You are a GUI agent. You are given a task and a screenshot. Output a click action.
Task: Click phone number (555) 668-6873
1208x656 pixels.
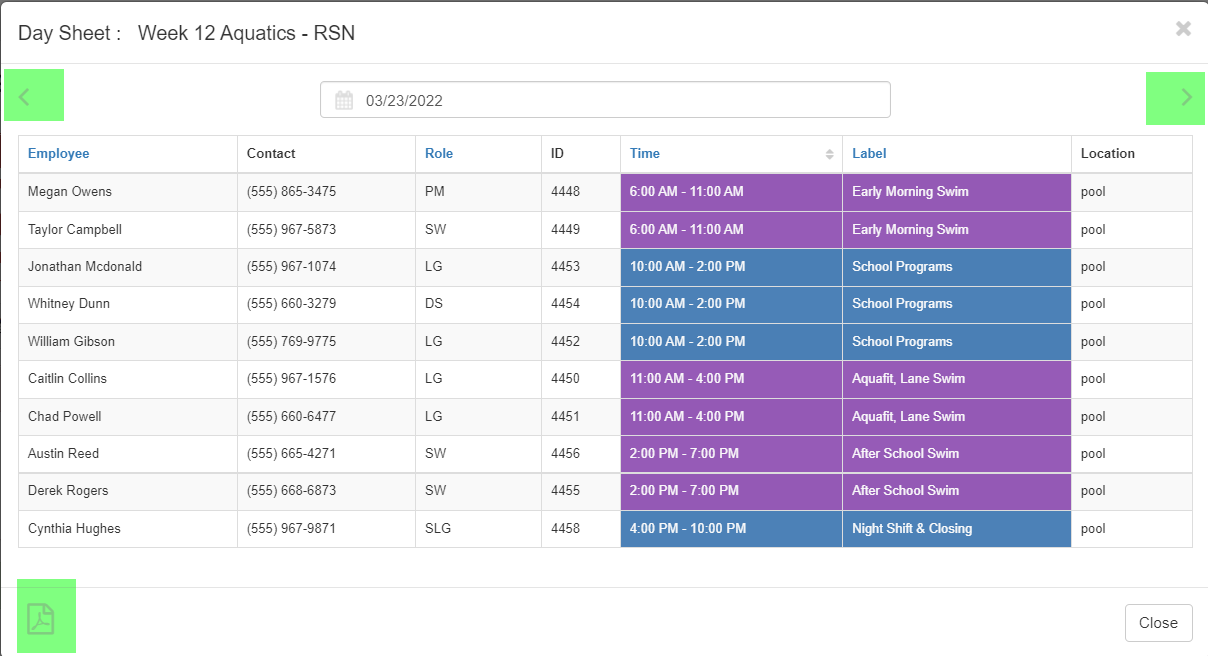291,490
